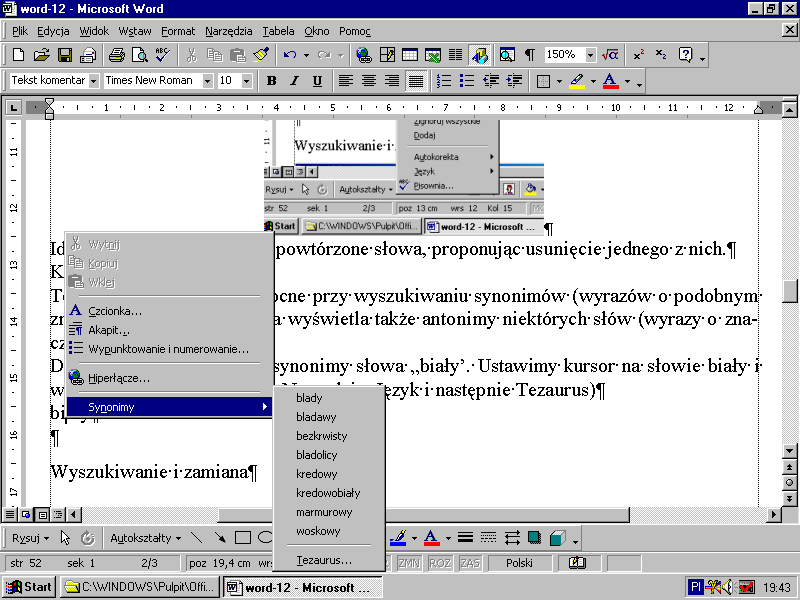Click the Columns icon

456,55
